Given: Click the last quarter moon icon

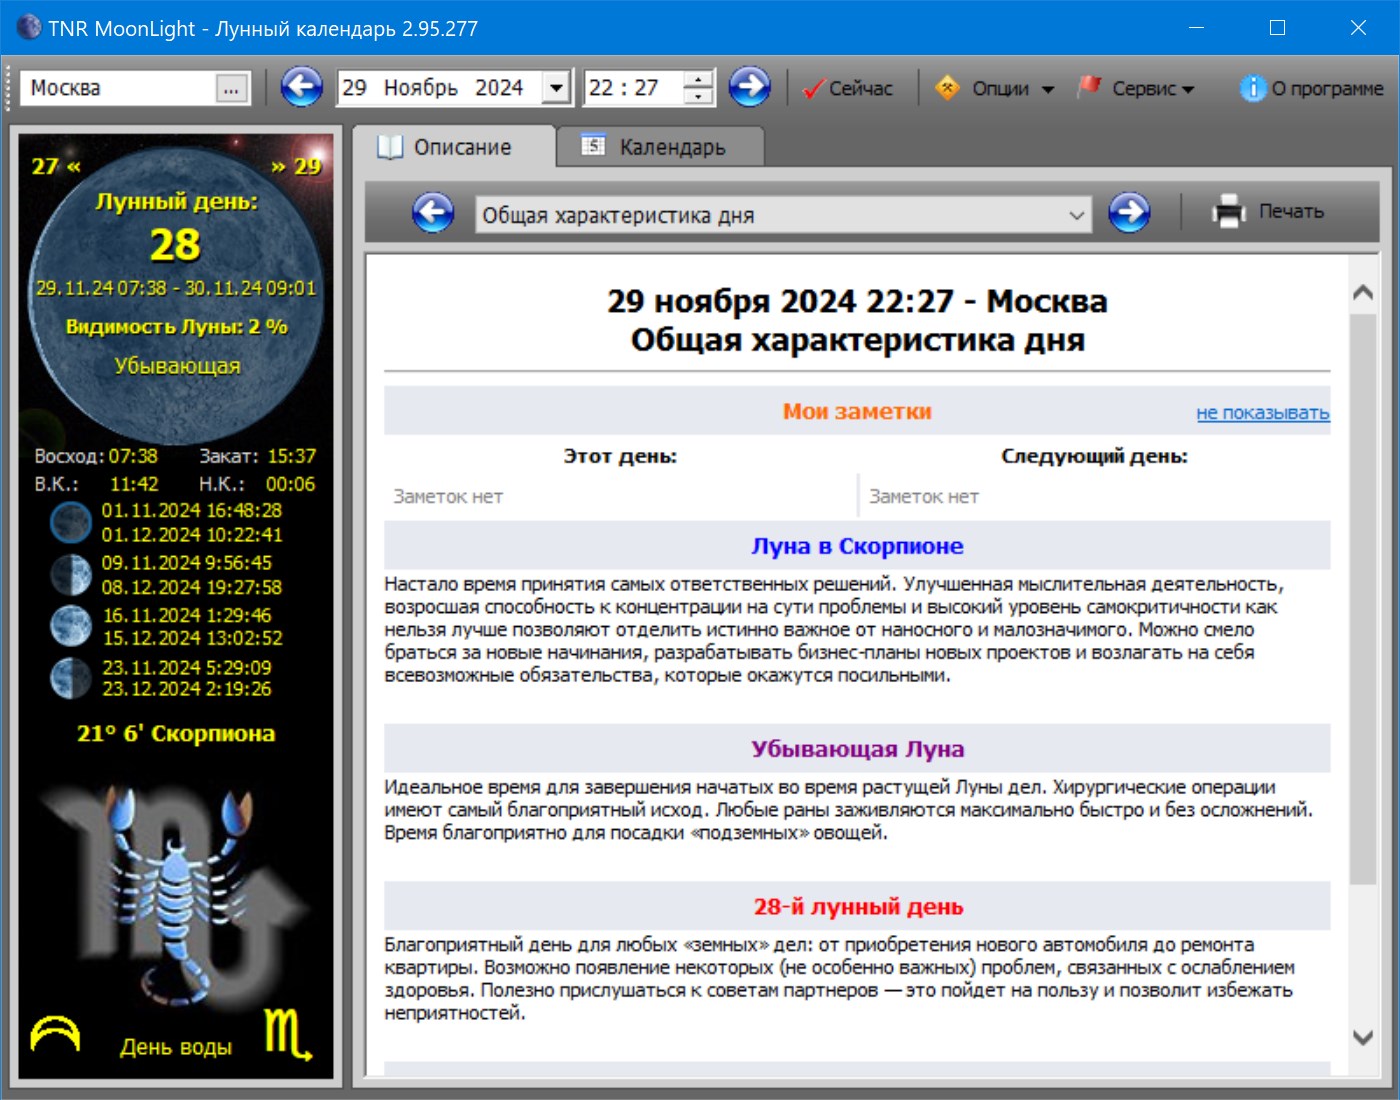Looking at the screenshot, I should coord(71,678).
